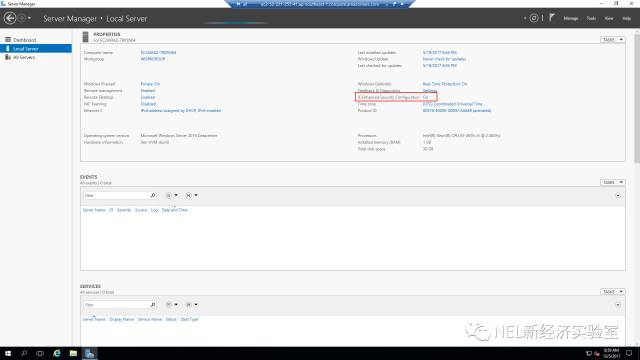Click the WORKGROUP link
Screen dimensions: 640x360
pos(153,59)
